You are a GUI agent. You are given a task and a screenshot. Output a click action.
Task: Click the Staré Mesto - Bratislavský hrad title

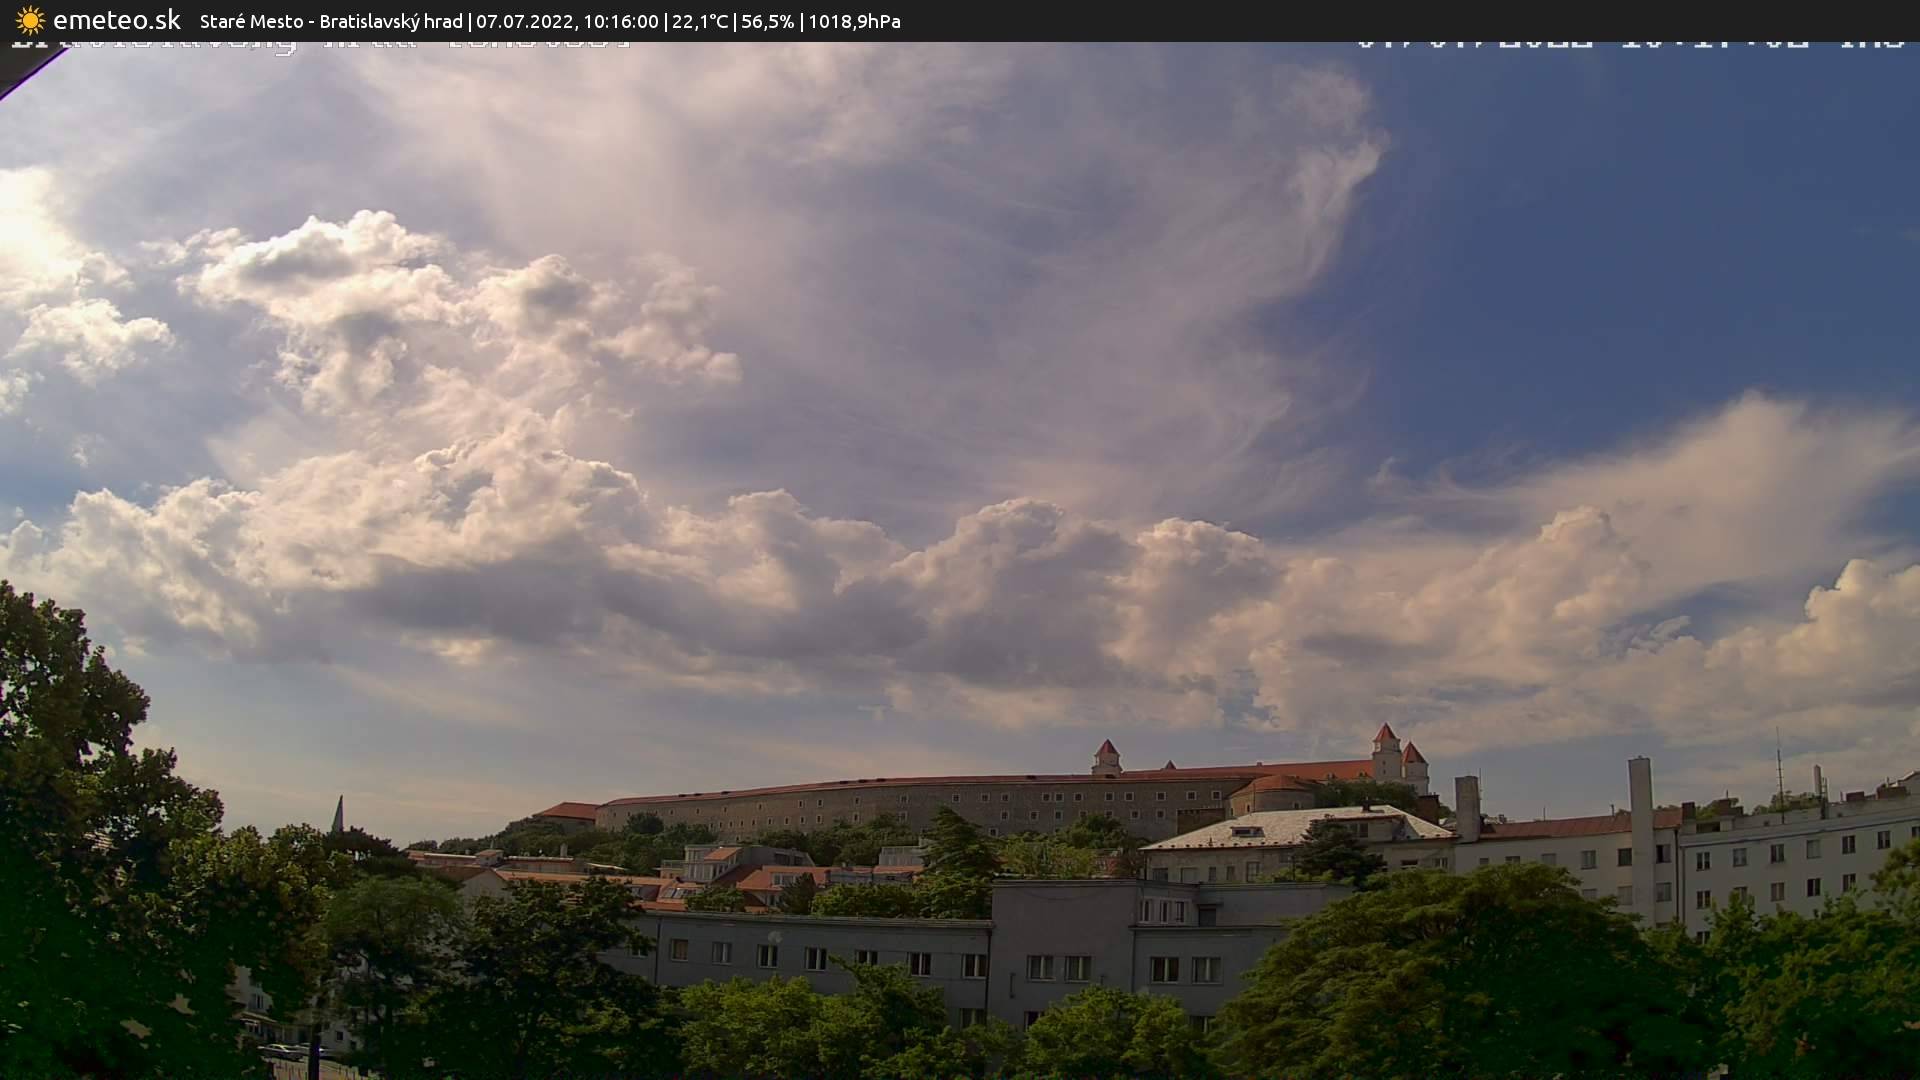(331, 21)
